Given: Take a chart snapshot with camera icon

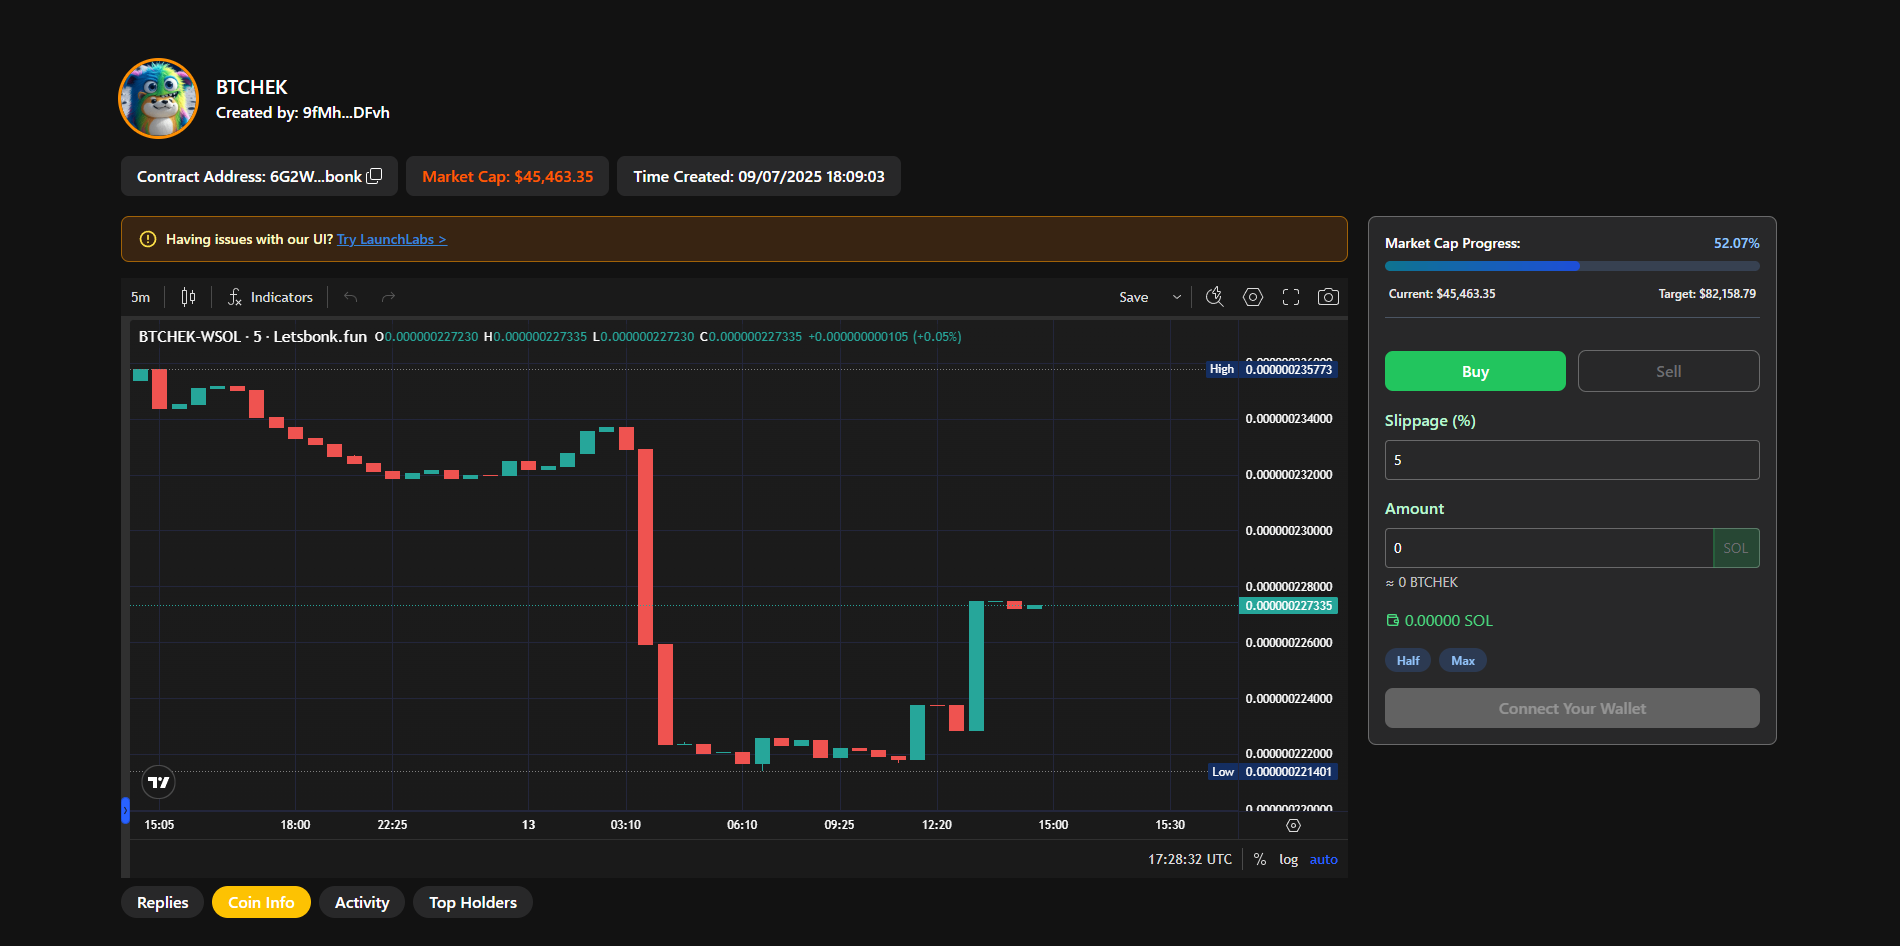Looking at the screenshot, I should click(x=1328, y=297).
